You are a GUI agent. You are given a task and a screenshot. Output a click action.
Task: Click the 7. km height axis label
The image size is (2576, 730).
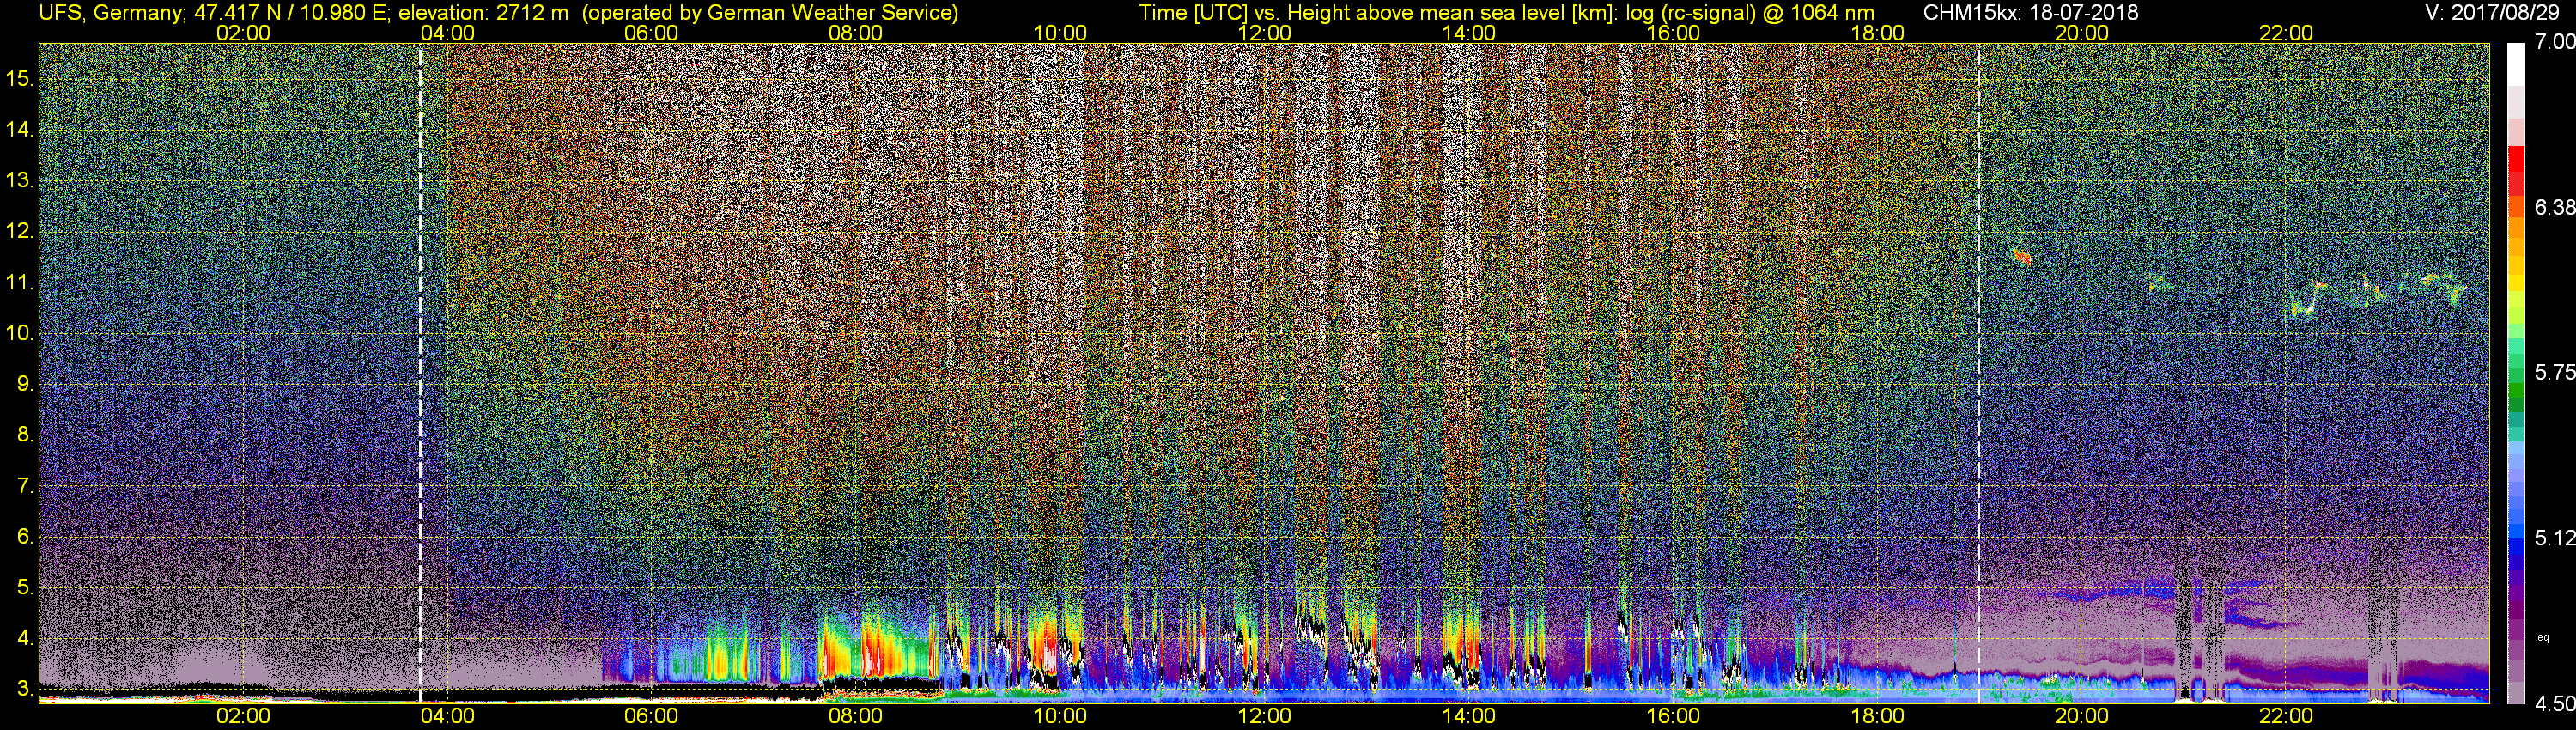click(x=26, y=486)
